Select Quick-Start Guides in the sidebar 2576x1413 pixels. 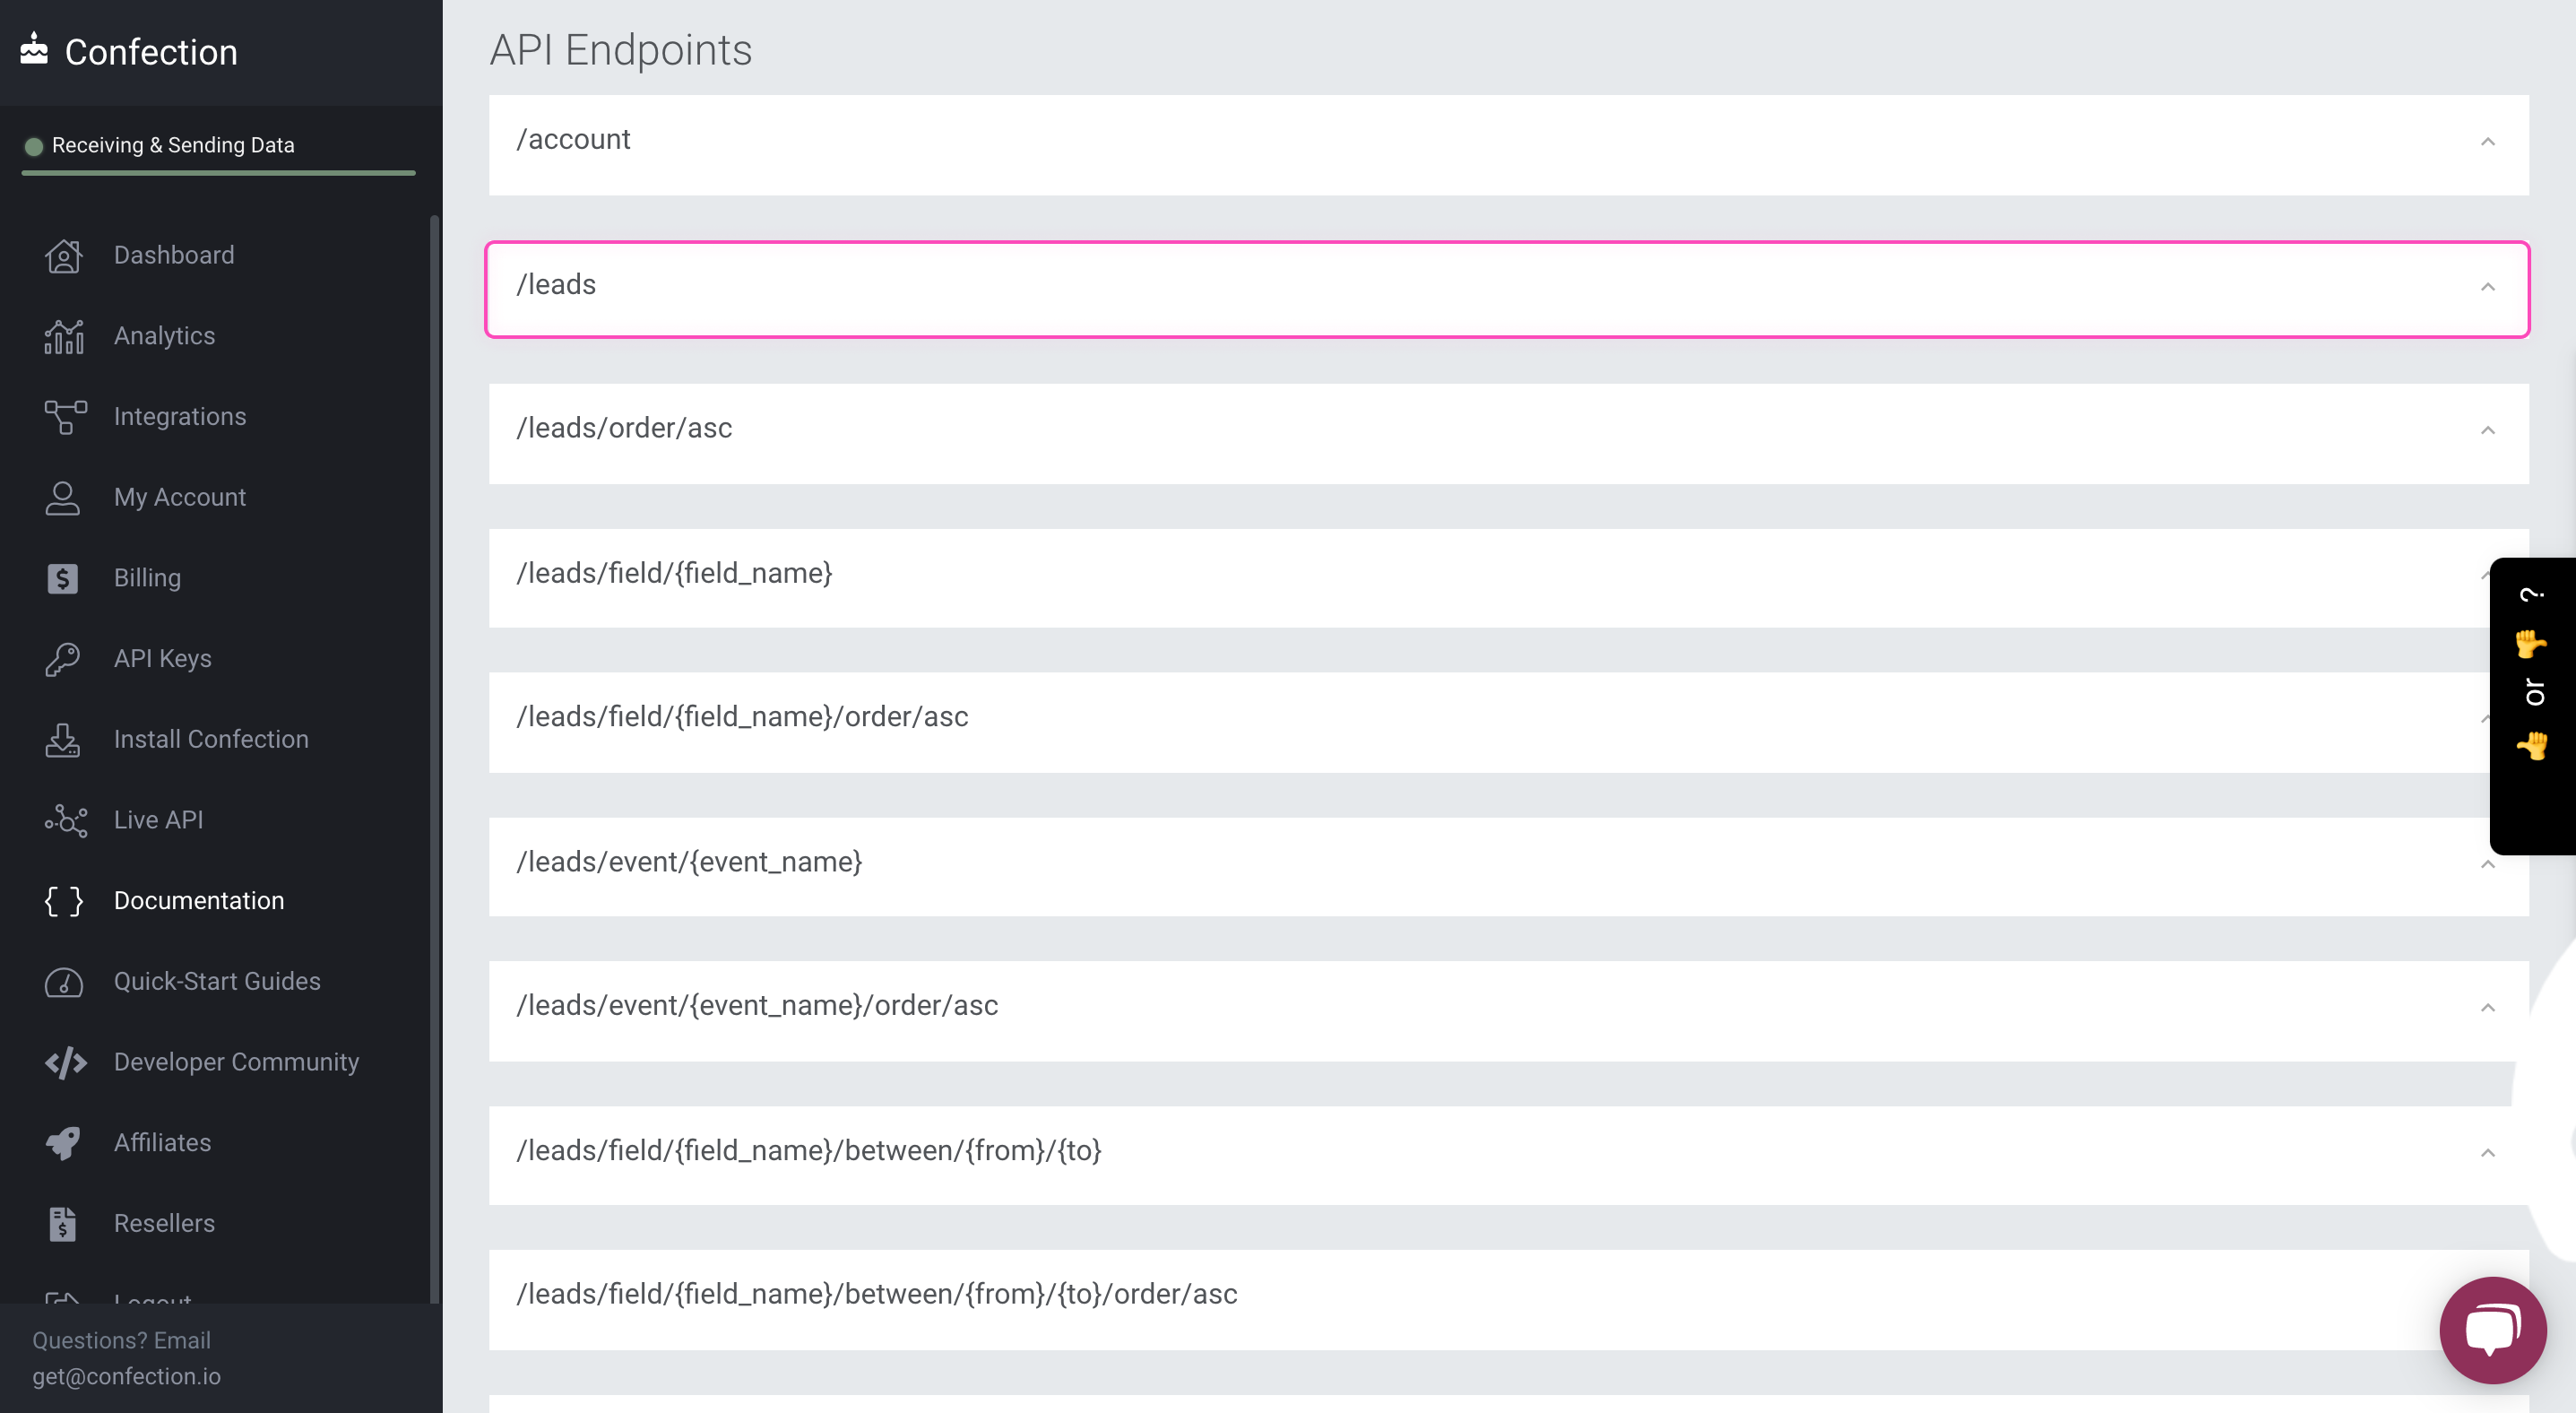click(217, 981)
